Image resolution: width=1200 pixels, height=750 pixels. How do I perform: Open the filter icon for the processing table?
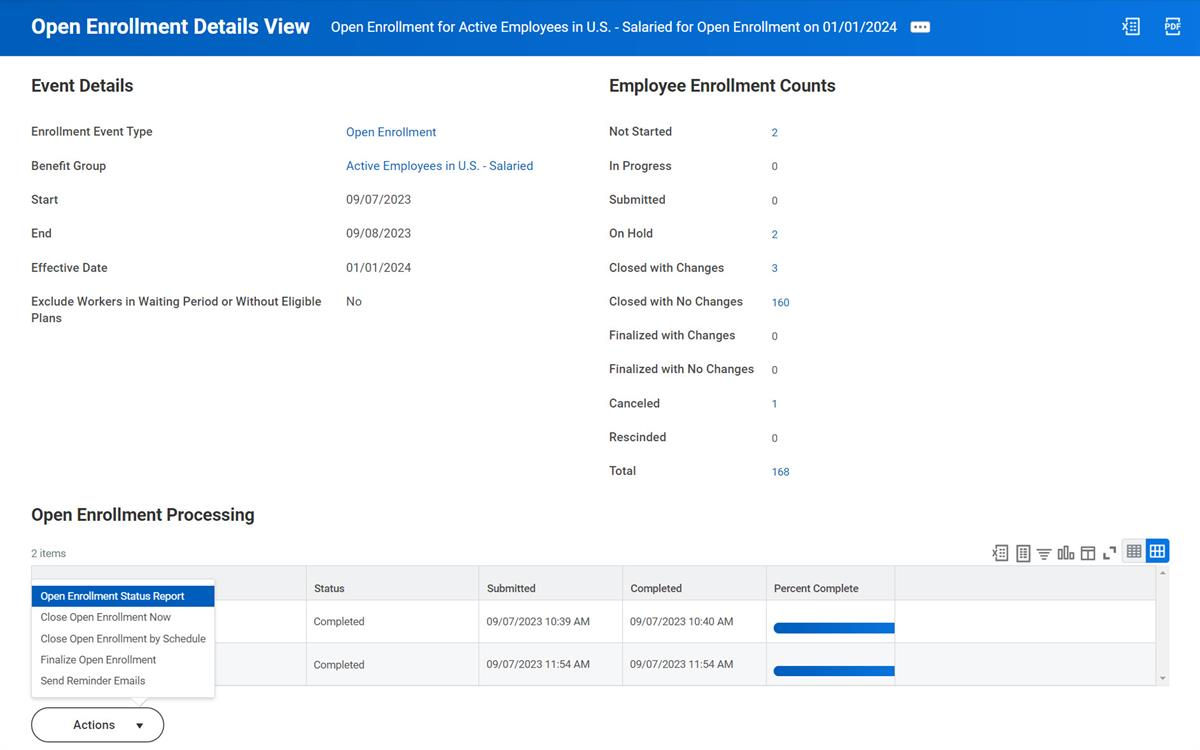pyautogui.click(x=1044, y=552)
